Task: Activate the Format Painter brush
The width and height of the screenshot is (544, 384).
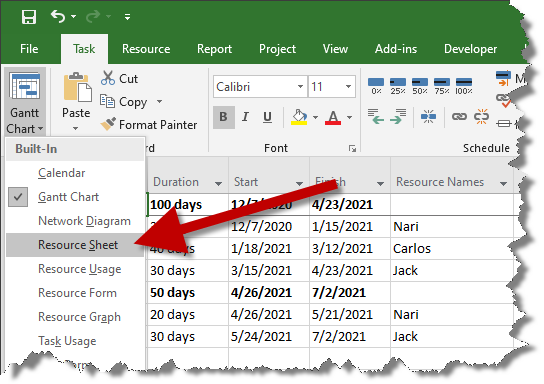Action: coord(148,125)
